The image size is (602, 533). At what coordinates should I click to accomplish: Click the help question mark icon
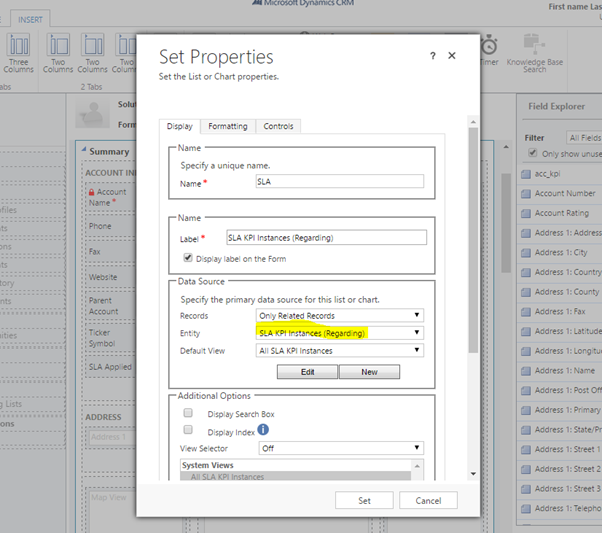coord(432,56)
